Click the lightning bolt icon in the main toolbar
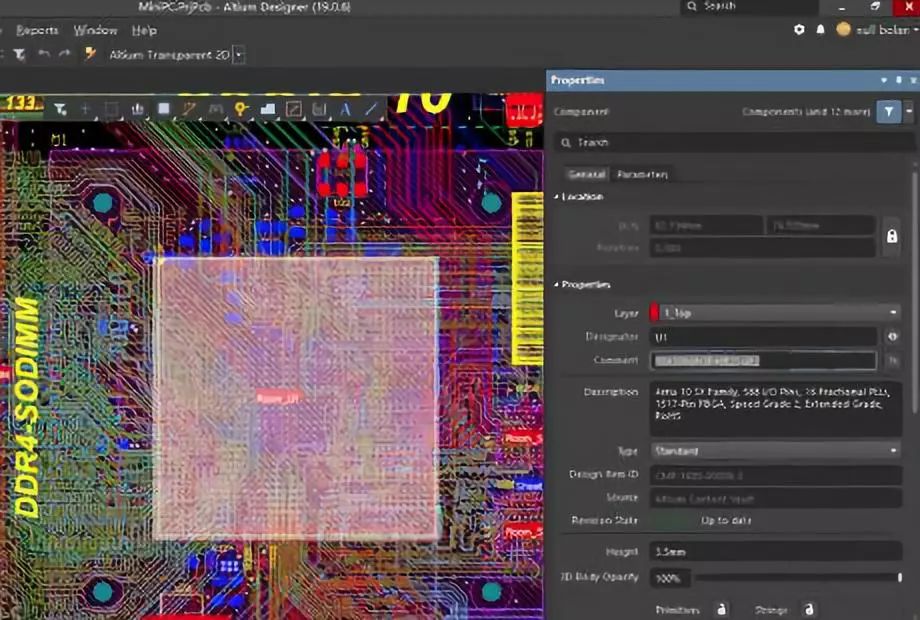Screen dimensions: 920x620 tap(90, 54)
